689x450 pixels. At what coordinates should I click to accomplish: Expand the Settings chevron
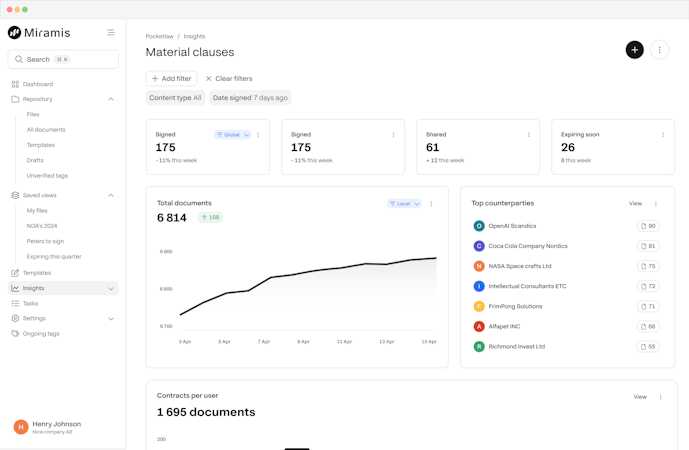pos(111,319)
